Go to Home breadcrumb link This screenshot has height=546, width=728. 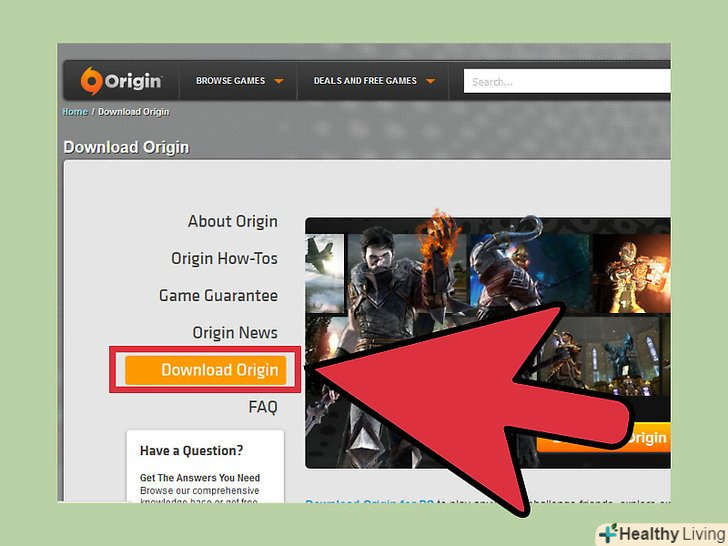point(75,112)
